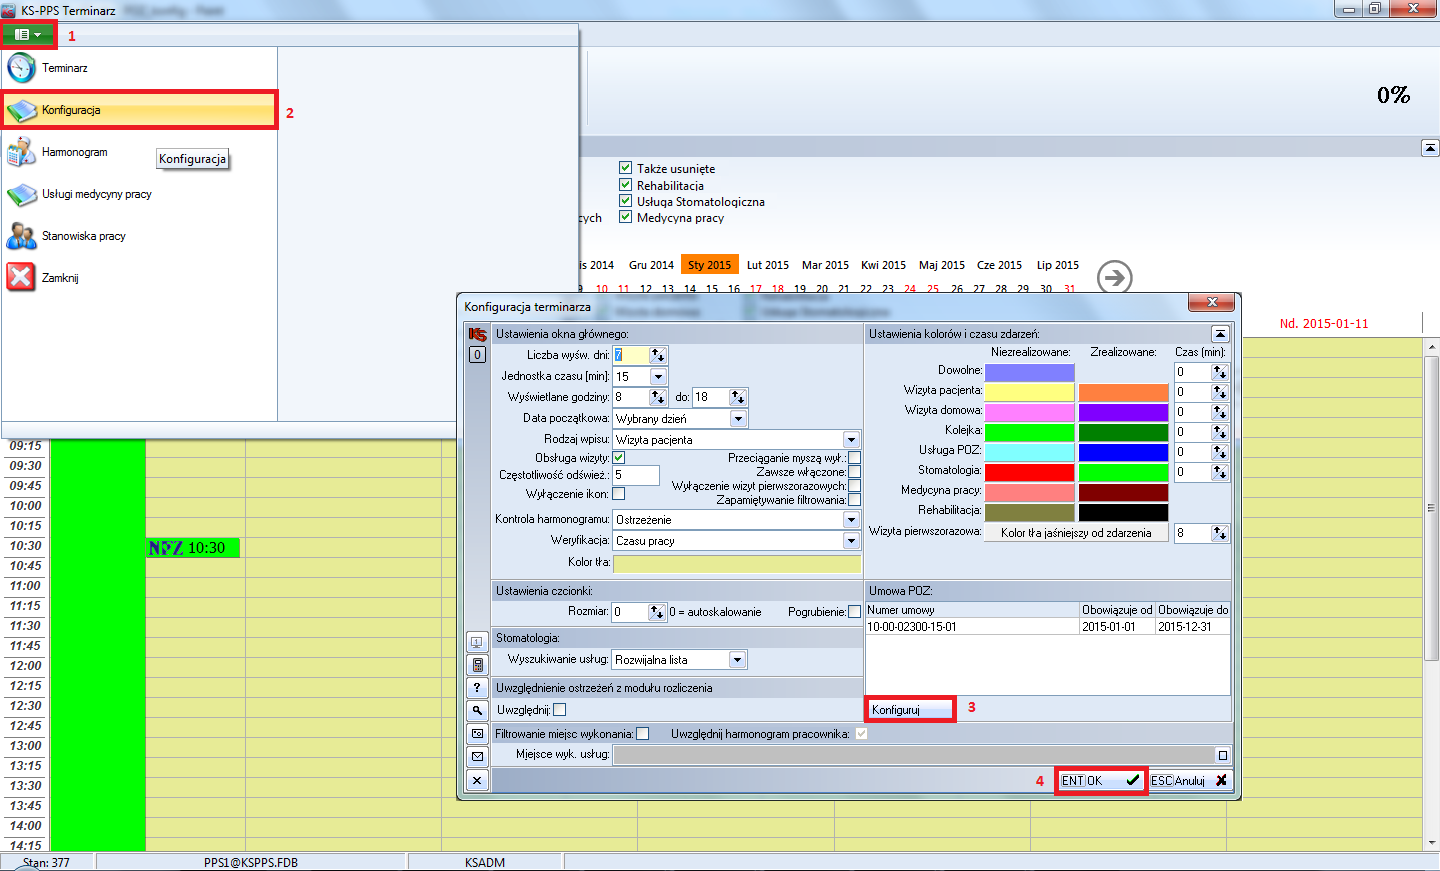Screen dimensions: 1440x871
Task: Click the magnifier search icon in dialog sidebar
Action: click(477, 710)
